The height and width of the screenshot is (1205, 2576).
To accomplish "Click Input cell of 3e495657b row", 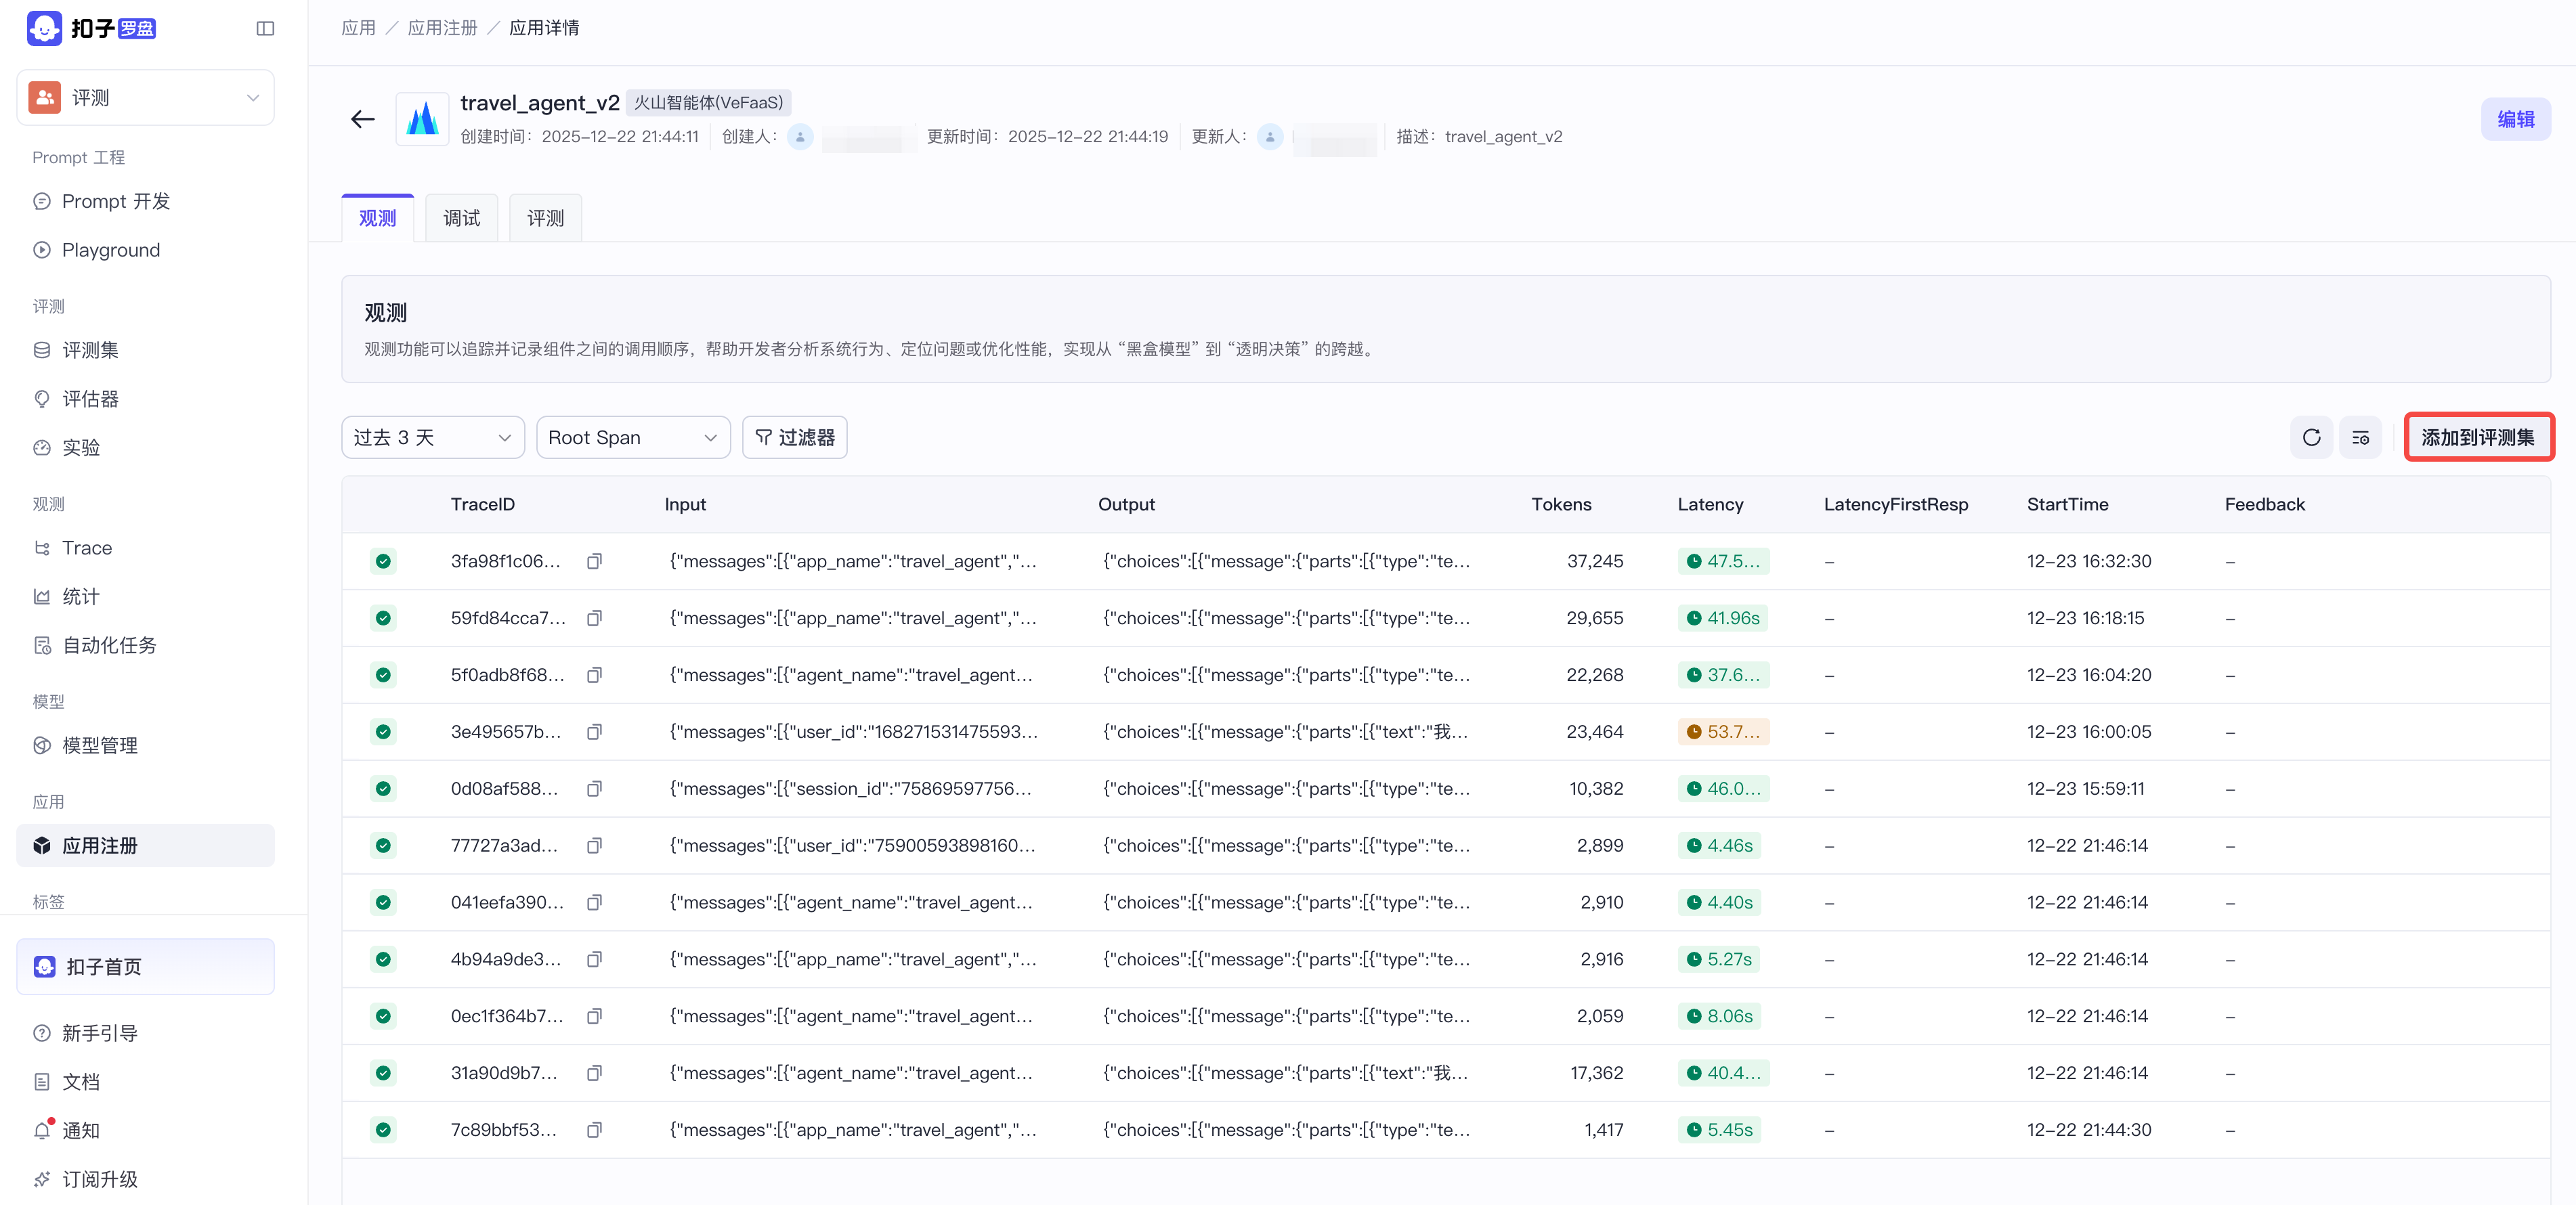I will click(x=854, y=732).
